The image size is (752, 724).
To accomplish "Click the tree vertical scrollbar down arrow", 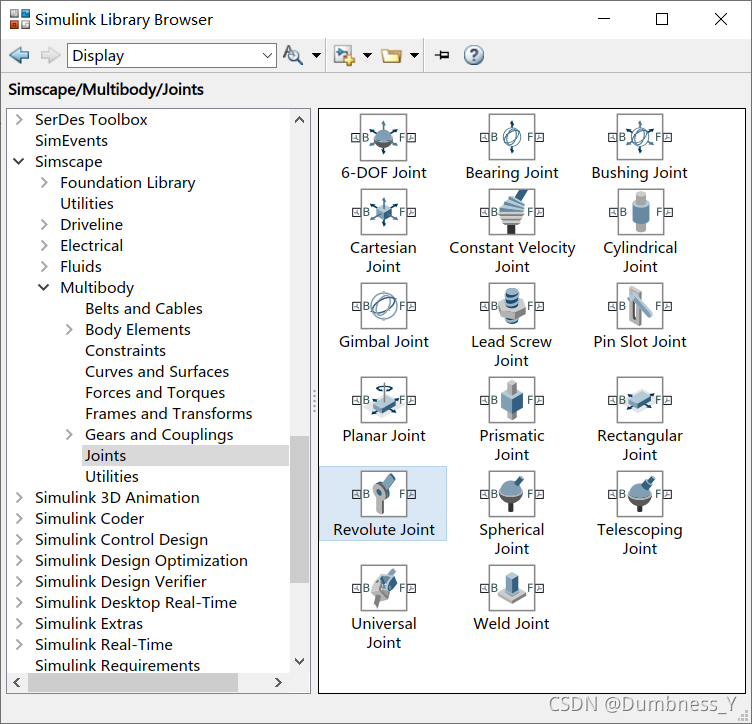I will [300, 662].
